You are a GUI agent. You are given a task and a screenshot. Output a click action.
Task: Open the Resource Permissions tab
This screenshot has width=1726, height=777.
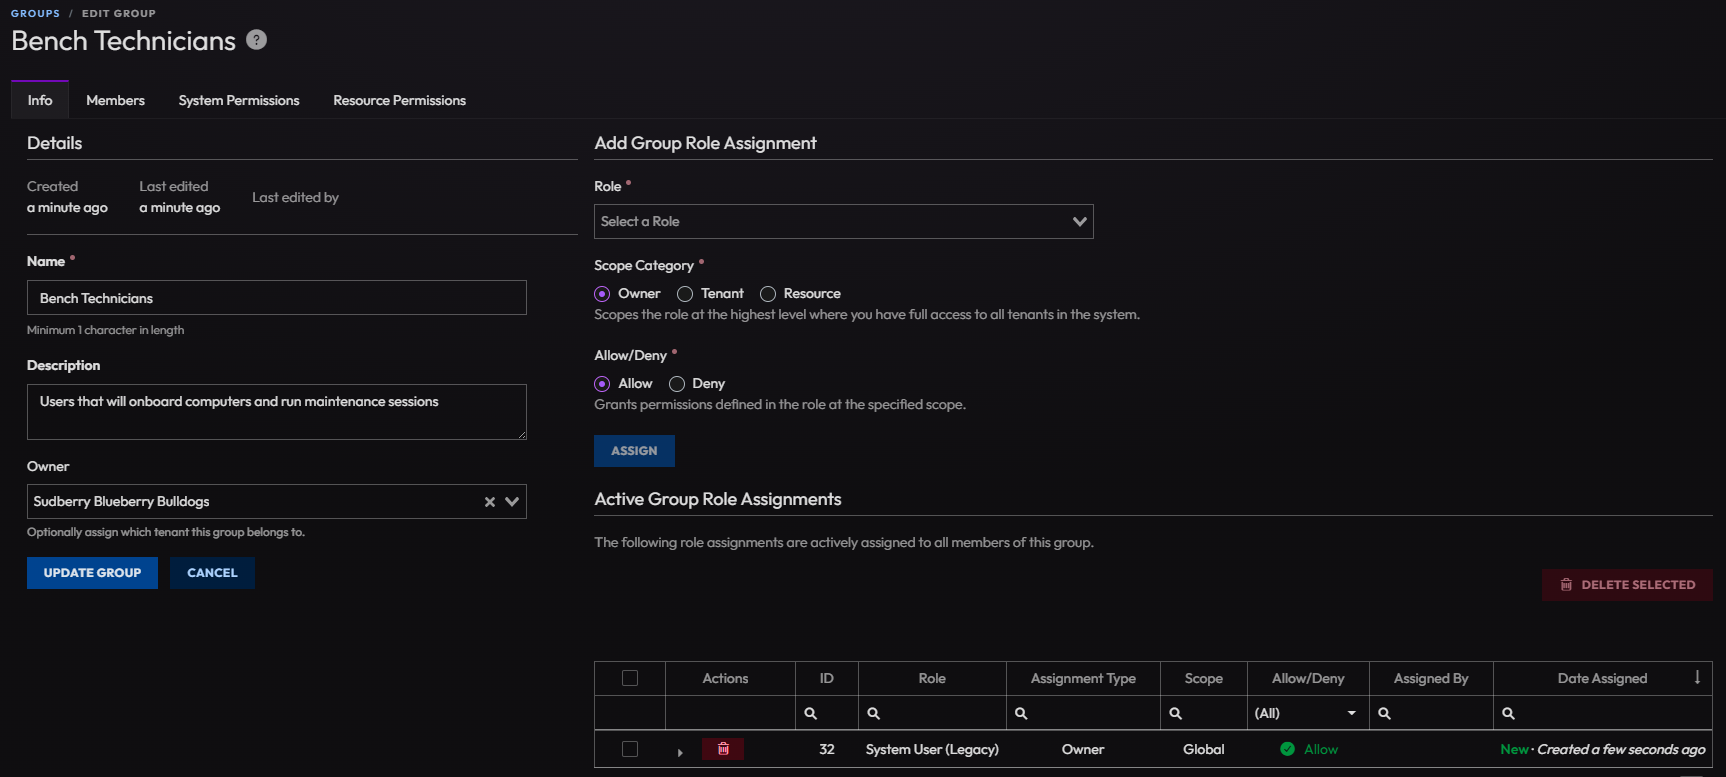pyautogui.click(x=399, y=100)
